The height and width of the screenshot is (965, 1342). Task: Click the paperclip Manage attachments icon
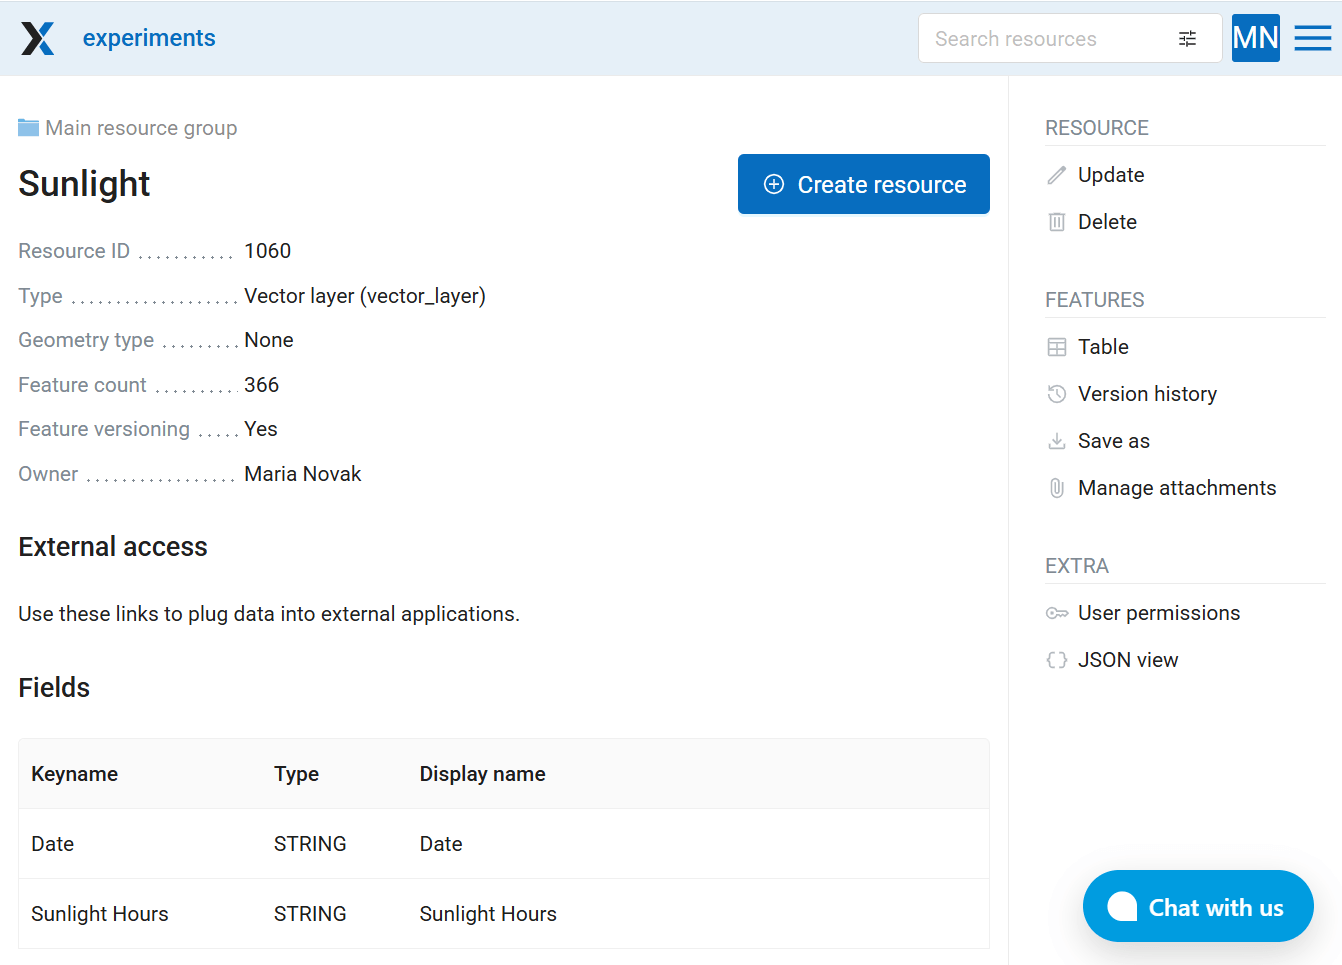[1057, 488]
